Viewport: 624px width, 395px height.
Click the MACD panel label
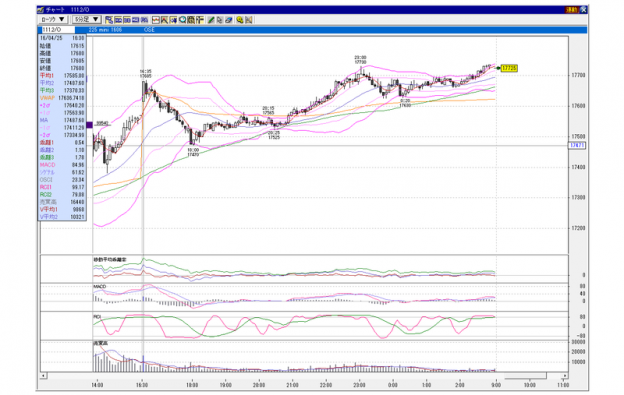100,286
